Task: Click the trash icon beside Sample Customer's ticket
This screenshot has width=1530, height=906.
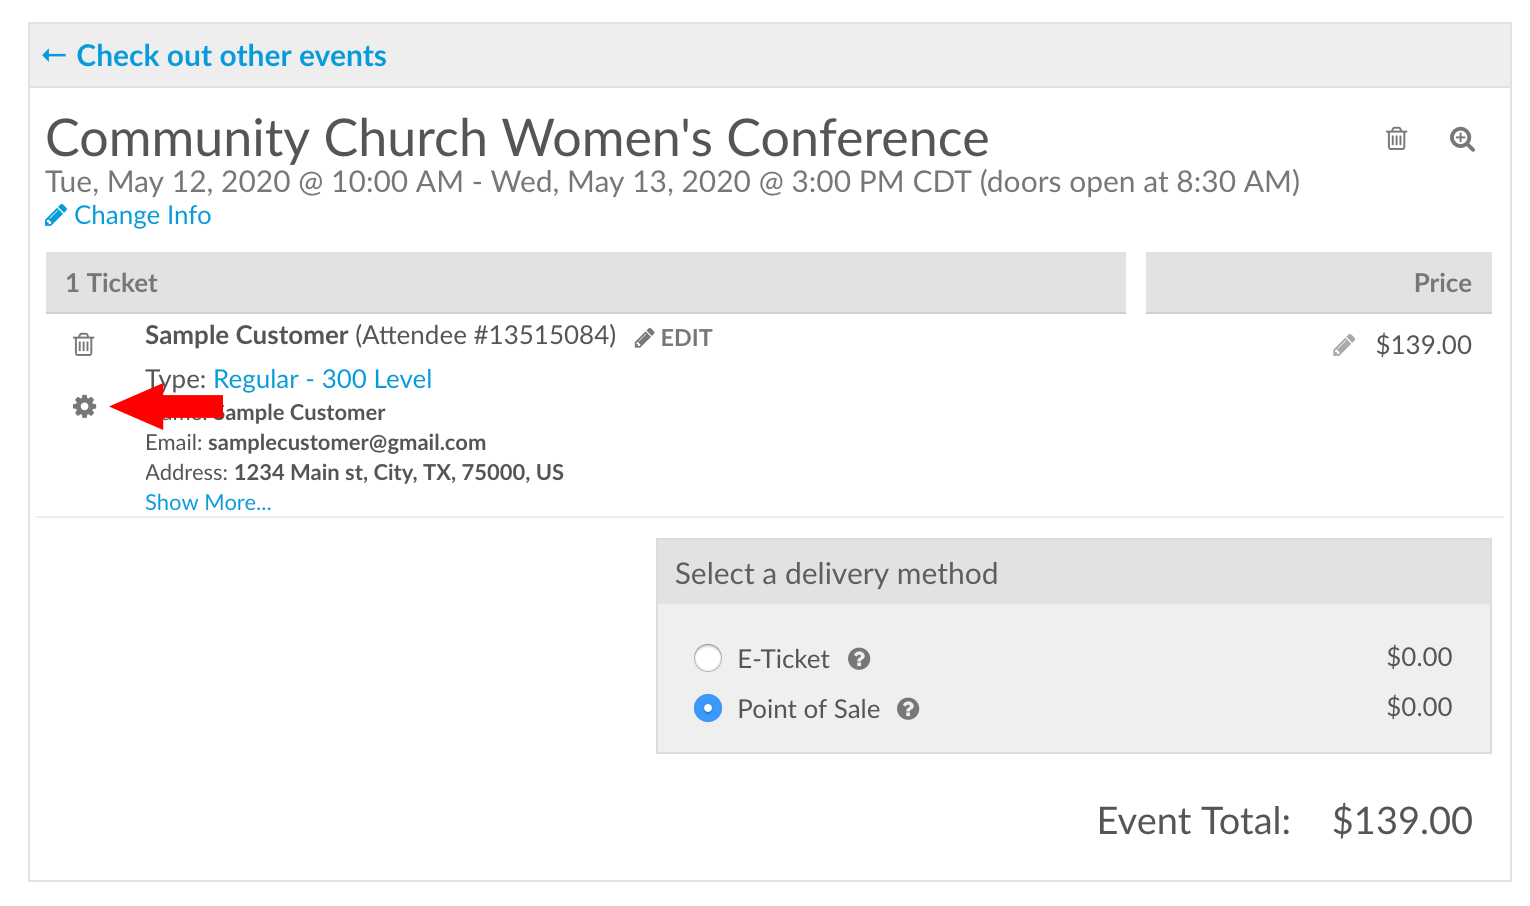Action: [x=84, y=343]
